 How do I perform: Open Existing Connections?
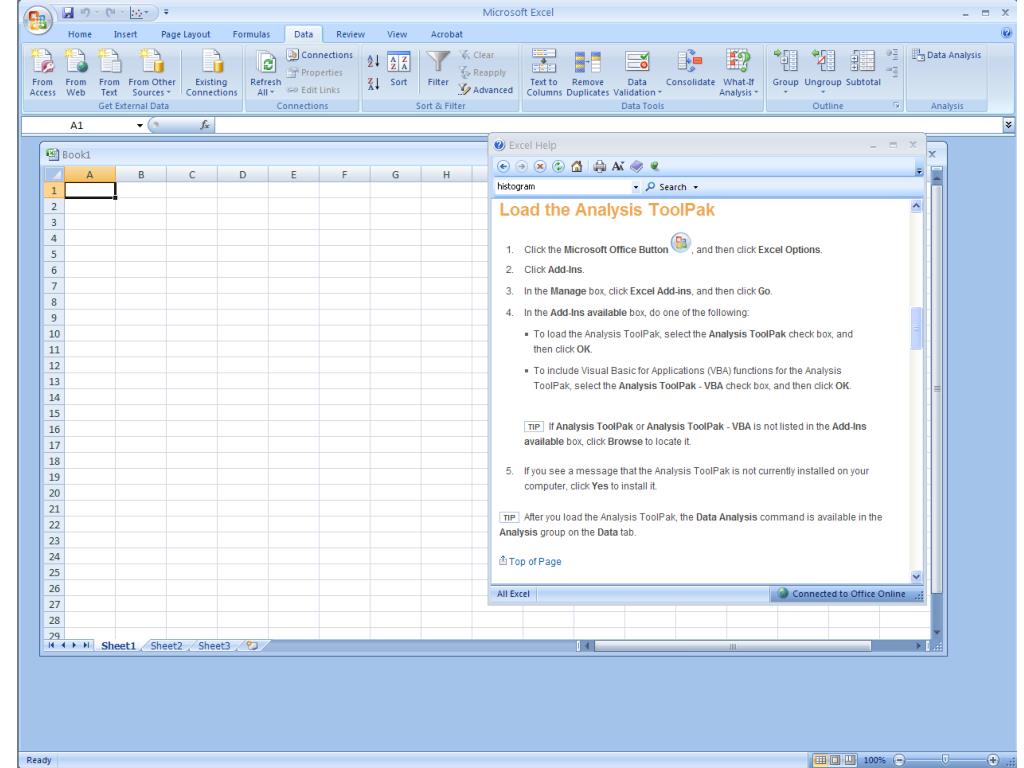click(212, 72)
